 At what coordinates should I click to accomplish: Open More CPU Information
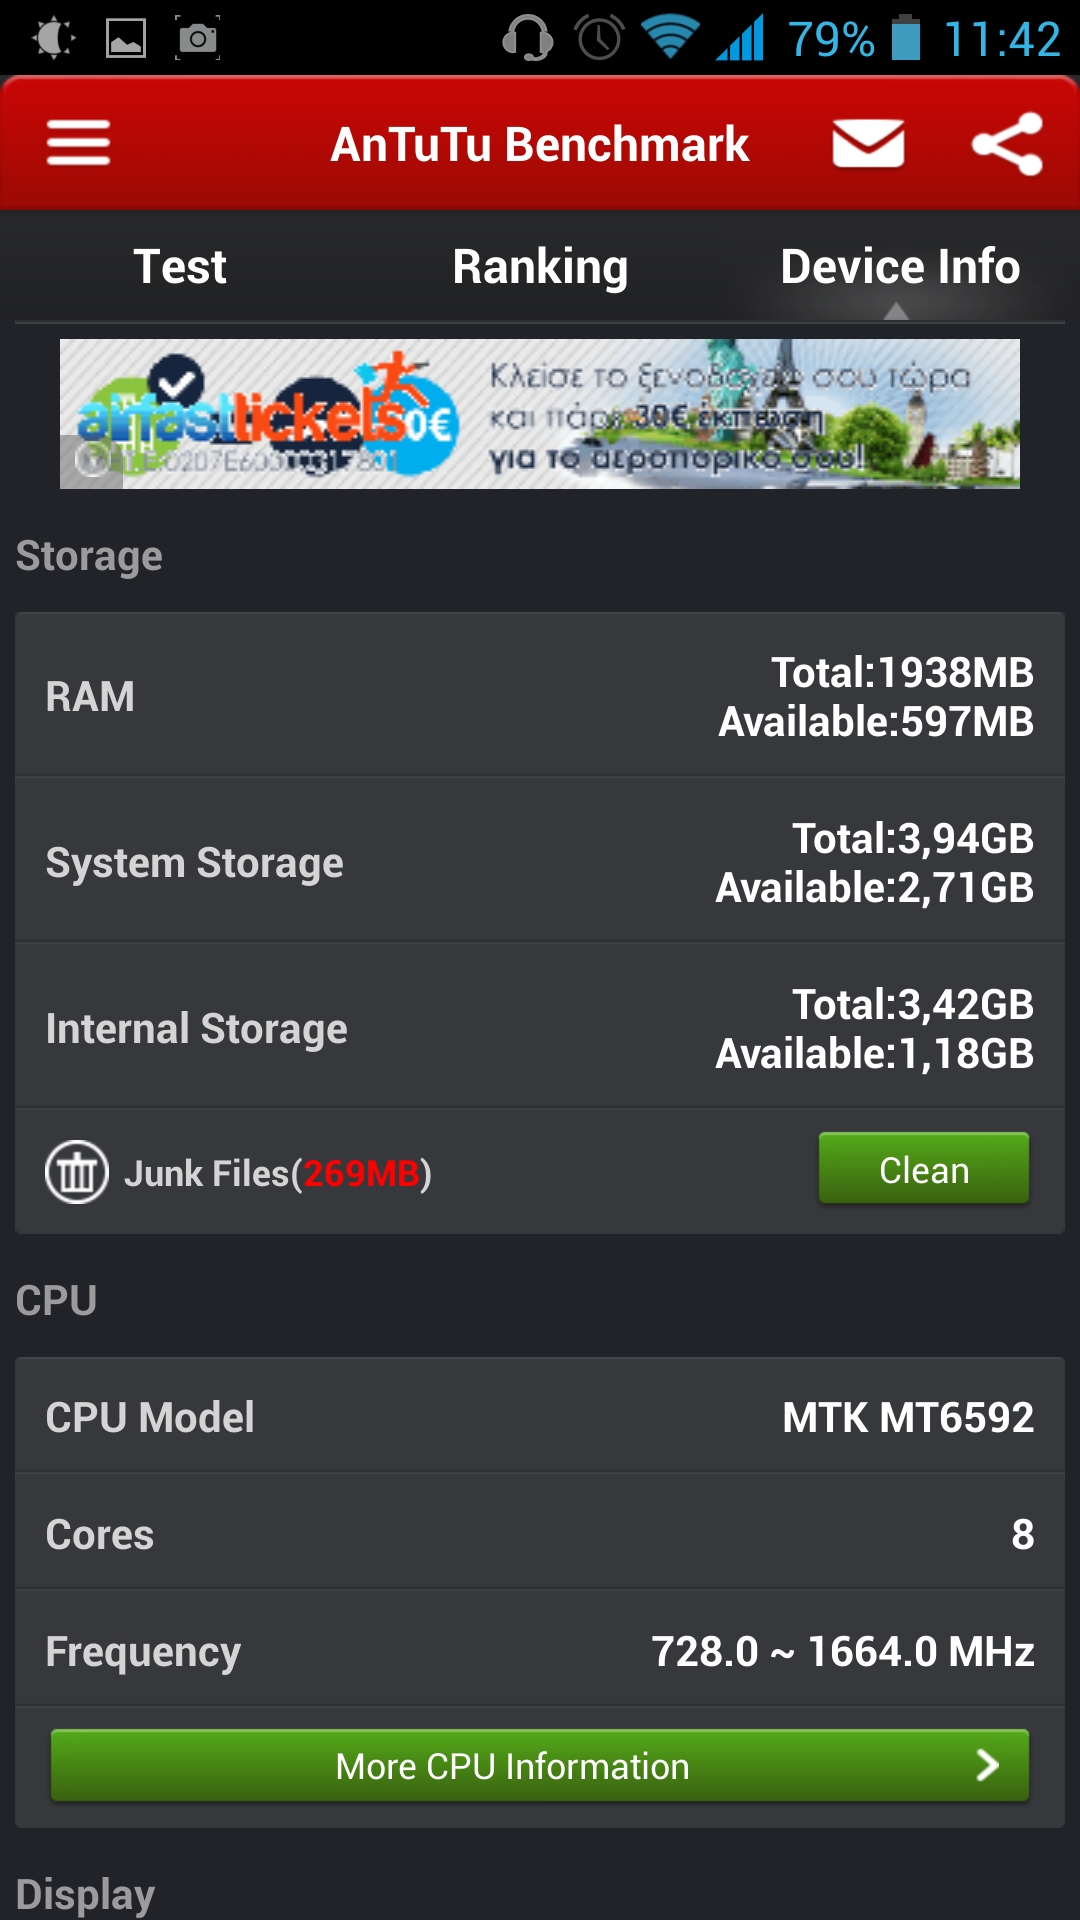point(540,1766)
